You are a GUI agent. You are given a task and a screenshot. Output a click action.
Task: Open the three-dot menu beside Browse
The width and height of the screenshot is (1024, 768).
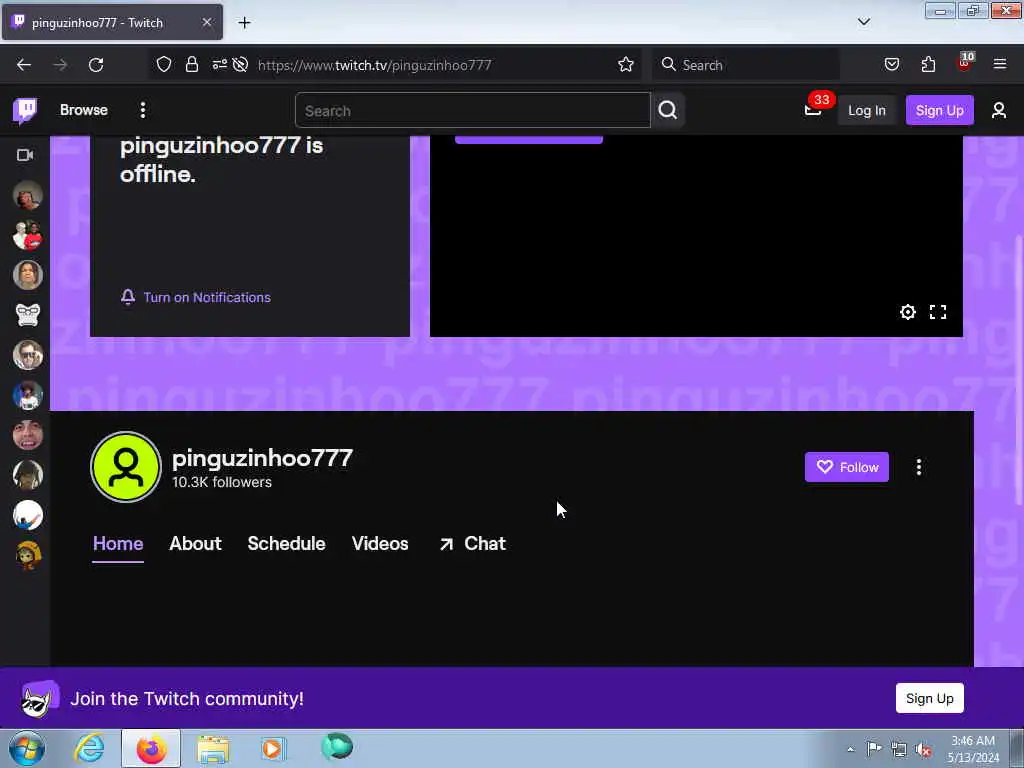[142, 110]
